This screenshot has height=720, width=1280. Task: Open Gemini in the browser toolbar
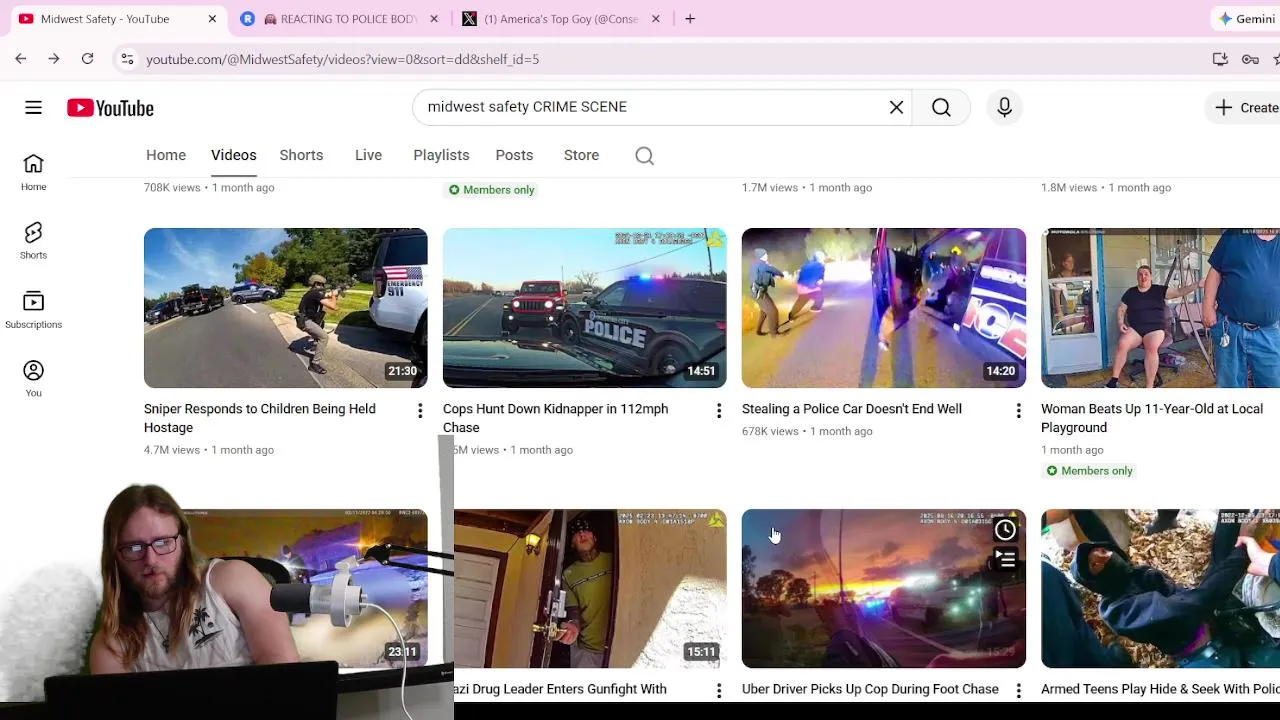pyautogui.click(x=1246, y=19)
